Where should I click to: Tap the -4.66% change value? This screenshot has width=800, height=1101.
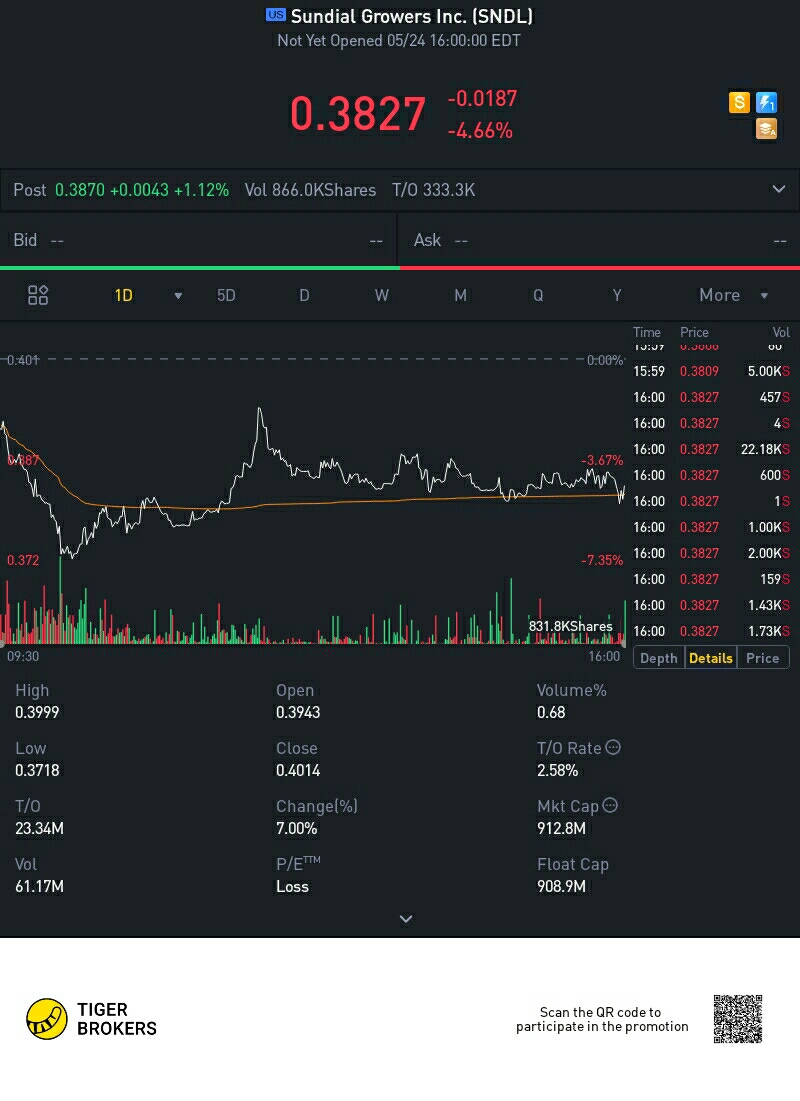point(480,131)
